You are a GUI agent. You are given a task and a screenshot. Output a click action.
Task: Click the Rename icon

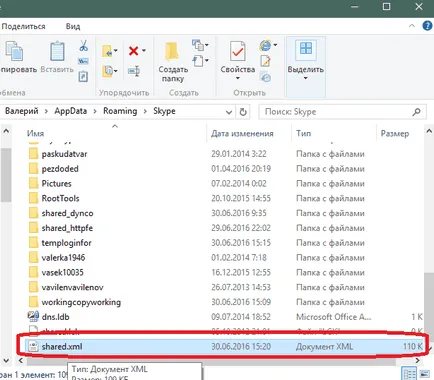click(x=134, y=71)
